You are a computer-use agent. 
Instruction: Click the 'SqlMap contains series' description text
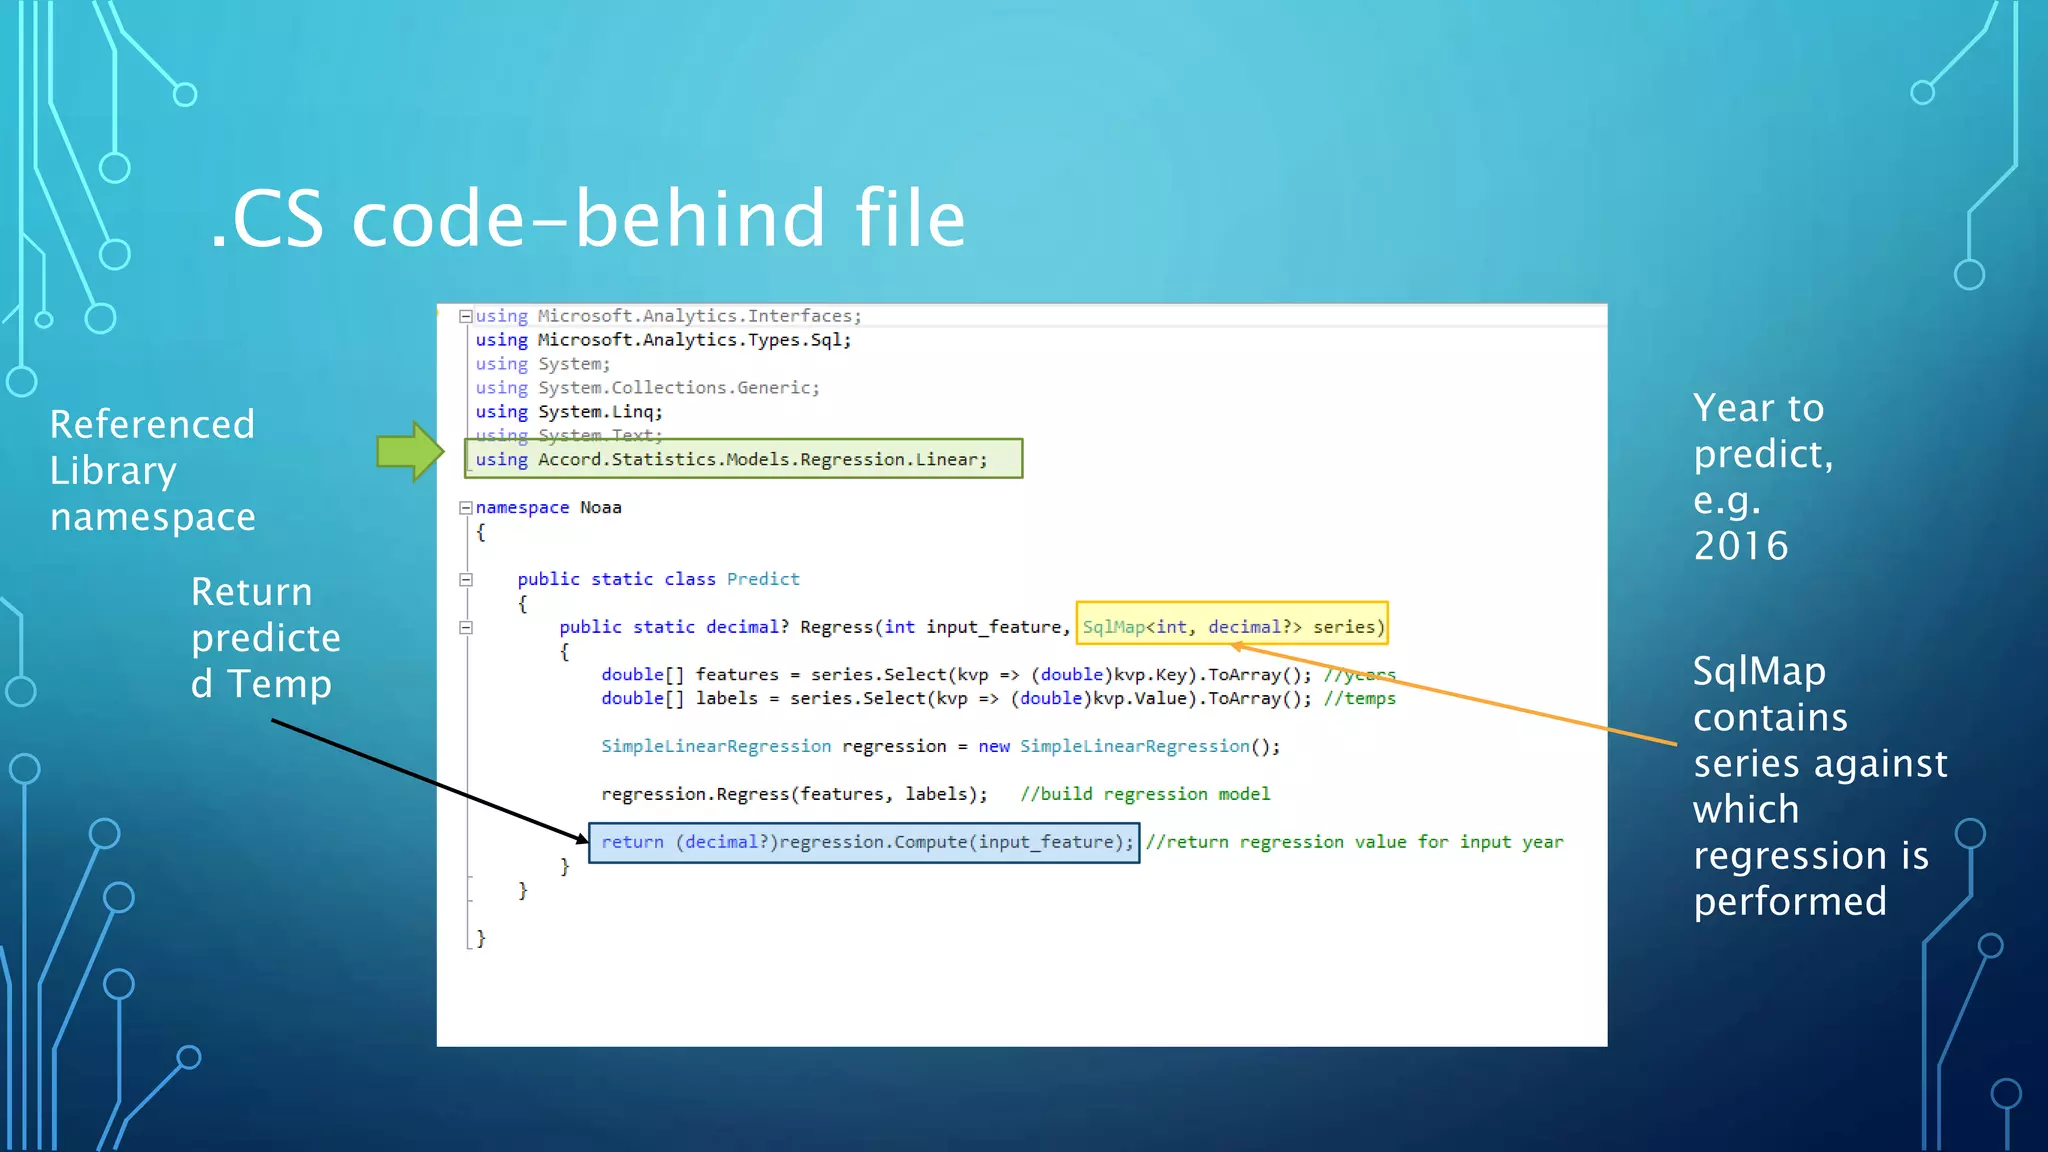(1819, 786)
